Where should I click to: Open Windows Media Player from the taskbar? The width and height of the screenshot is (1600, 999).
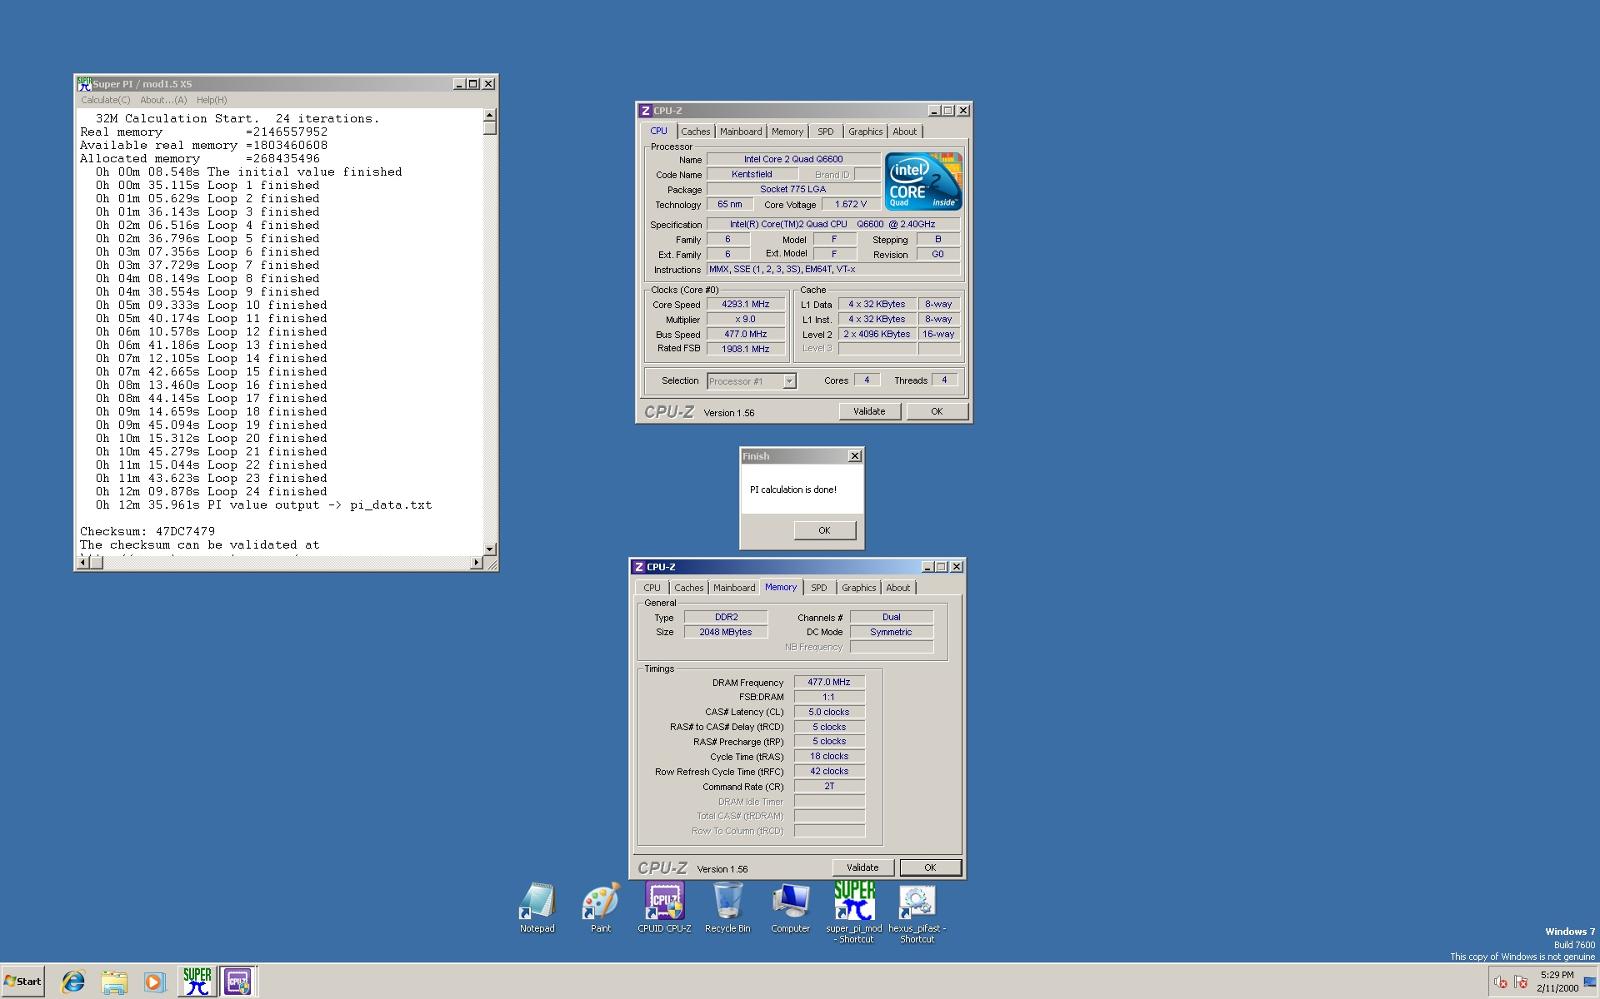(153, 982)
